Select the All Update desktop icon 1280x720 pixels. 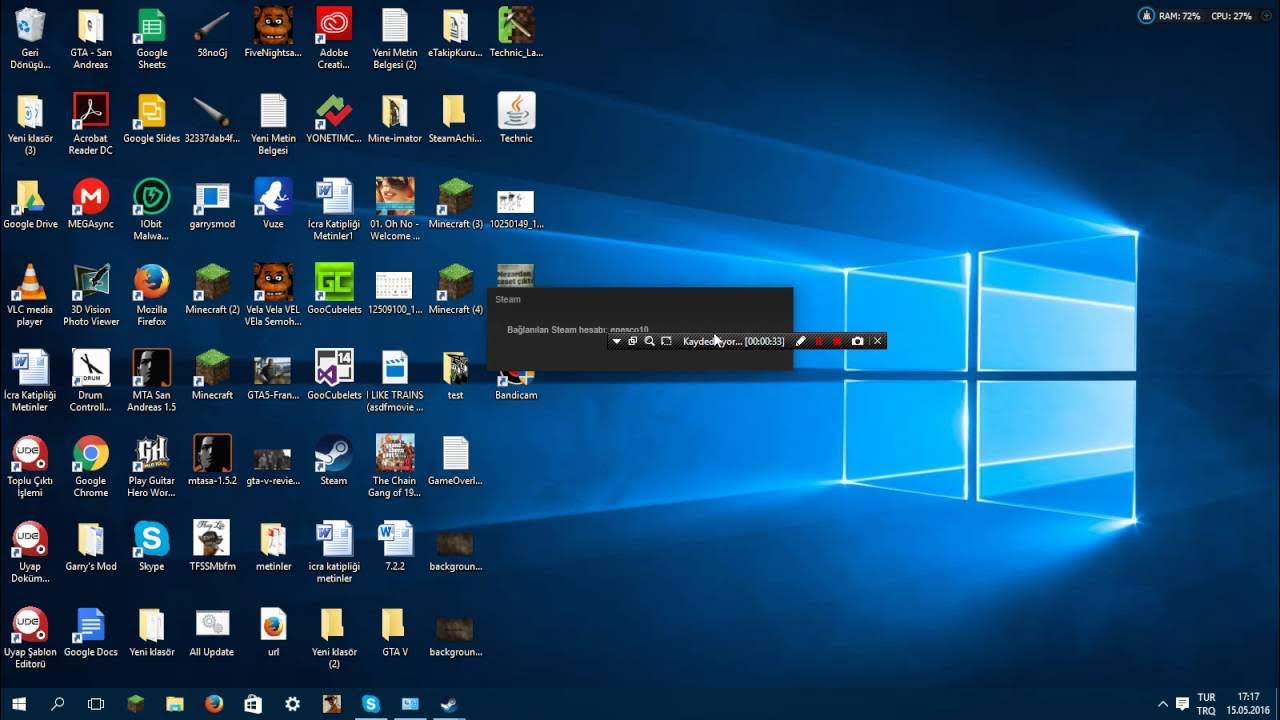click(x=212, y=632)
